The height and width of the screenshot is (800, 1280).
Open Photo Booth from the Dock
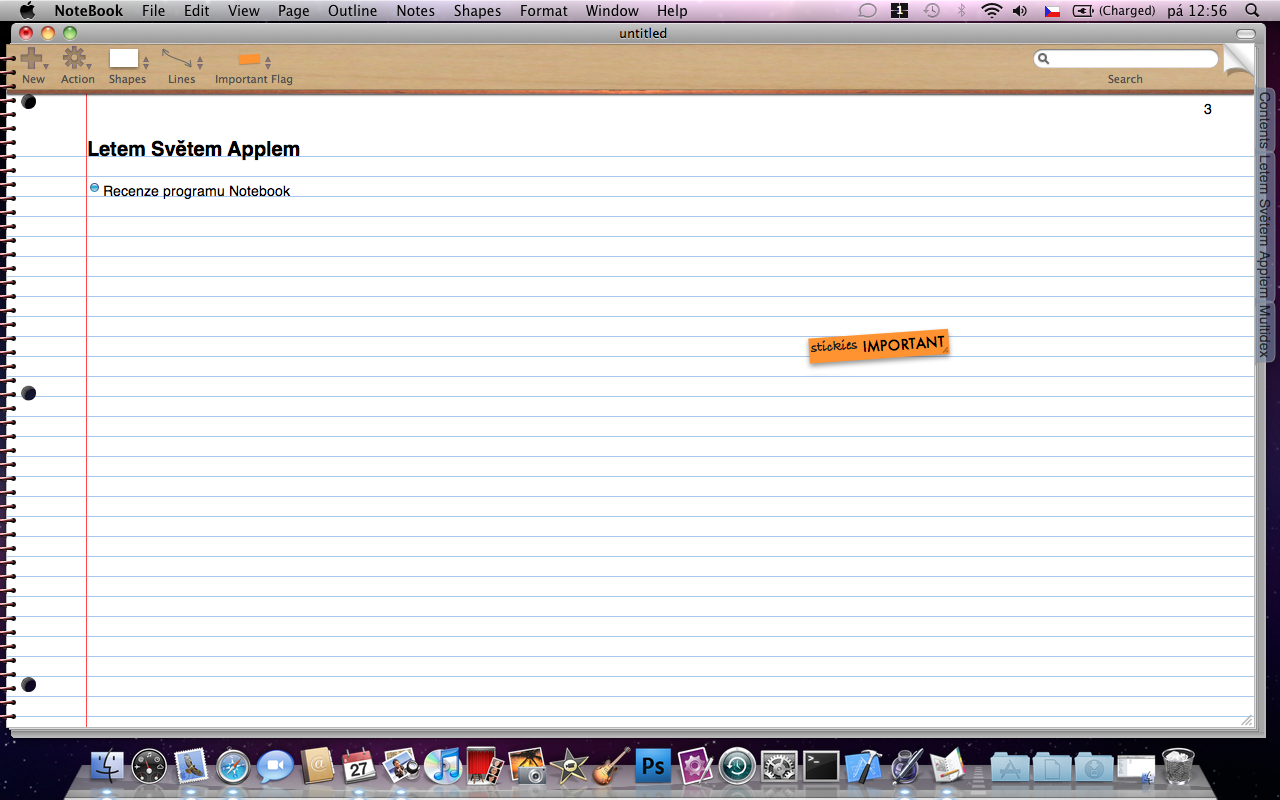tap(484, 767)
